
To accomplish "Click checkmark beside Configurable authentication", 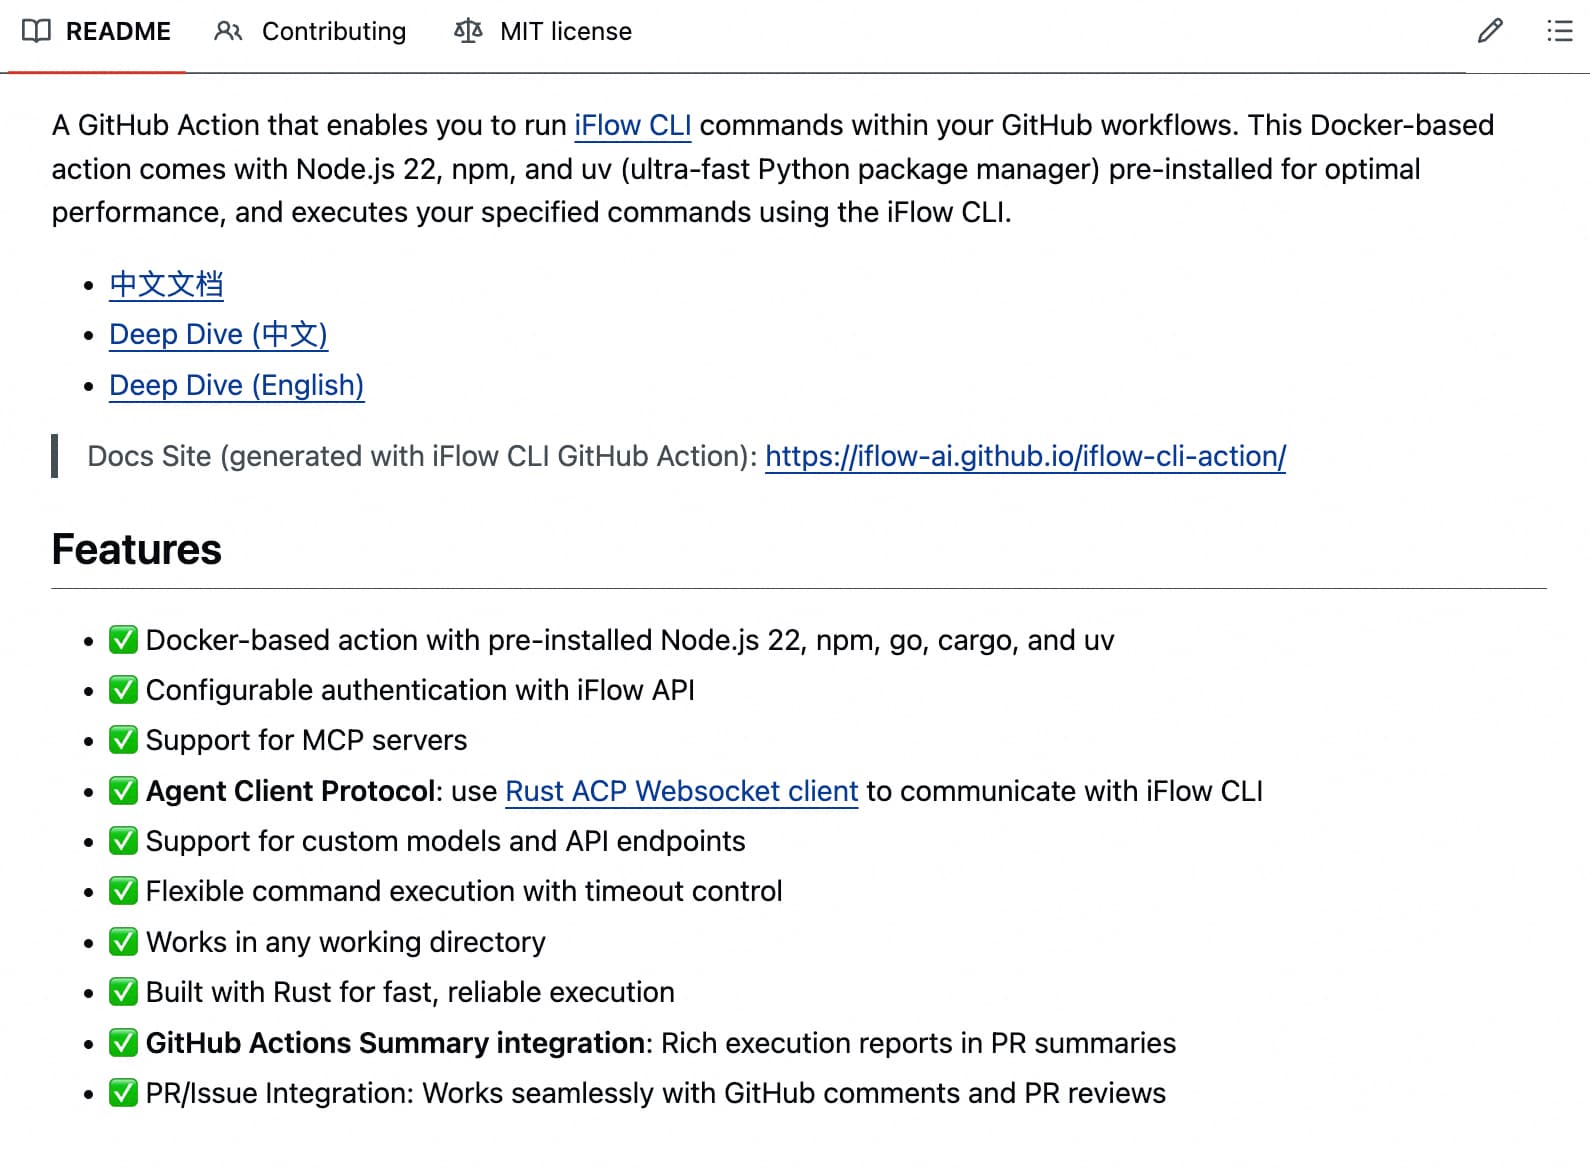I will pos(123,690).
